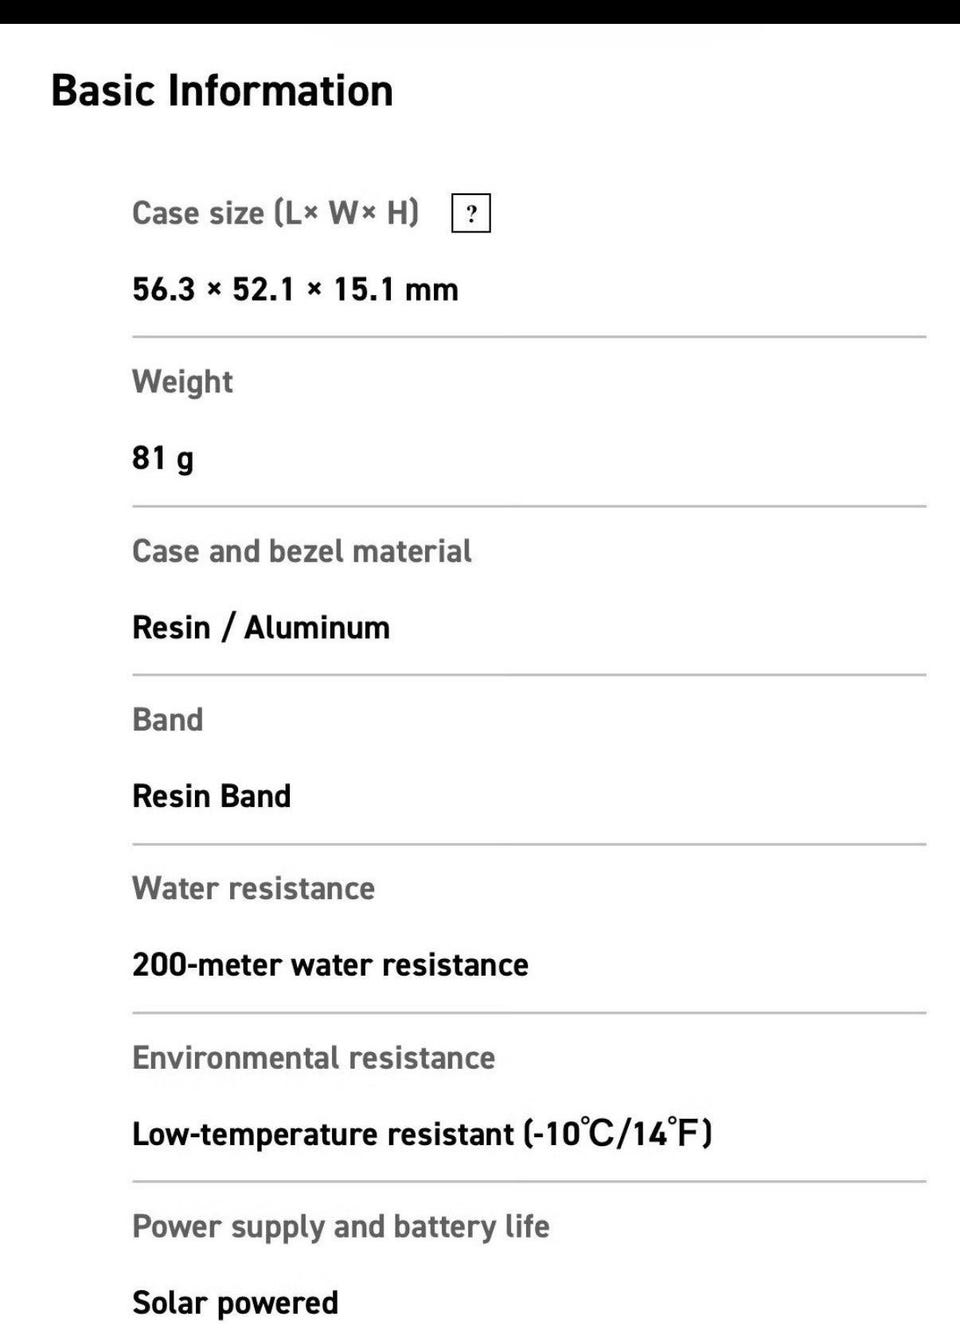The width and height of the screenshot is (960, 1329).
Task: Select the Environmental resistance label
Action: (x=313, y=1058)
